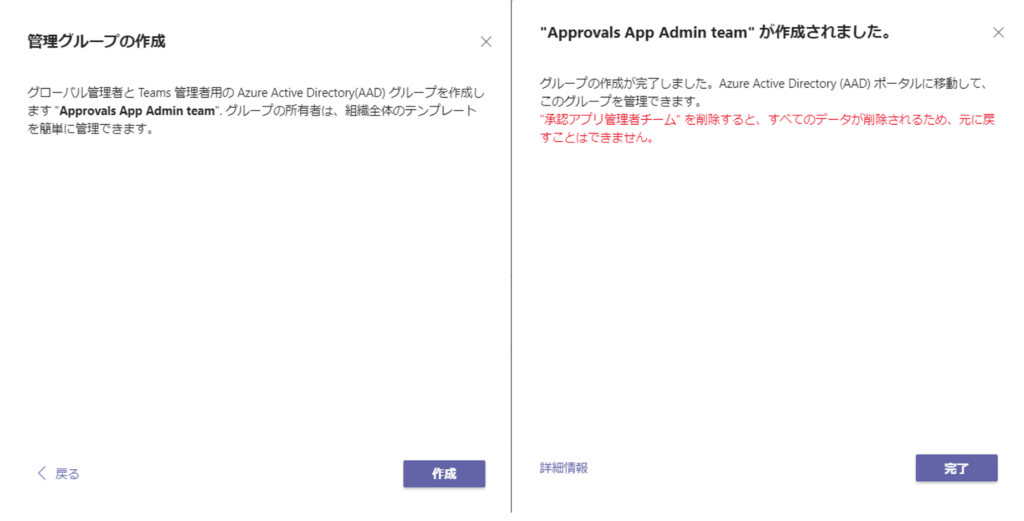The height and width of the screenshot is (521, 1024).
Task: Open the 詳細情報 link
Action: pos(564,468)
